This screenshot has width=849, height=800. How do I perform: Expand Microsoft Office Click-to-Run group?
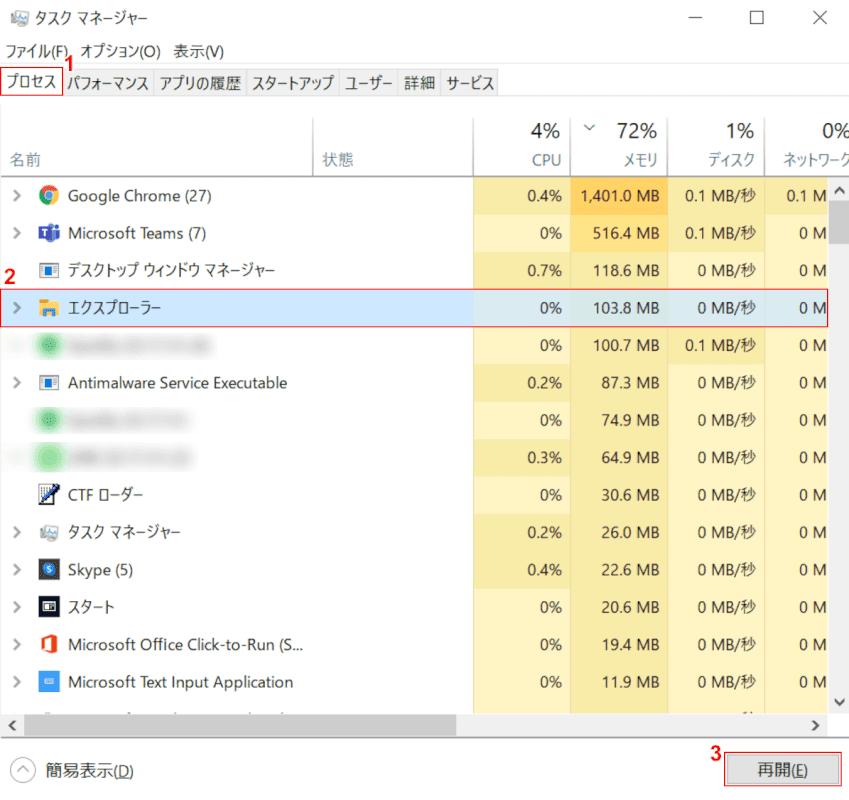pos(17,644)
